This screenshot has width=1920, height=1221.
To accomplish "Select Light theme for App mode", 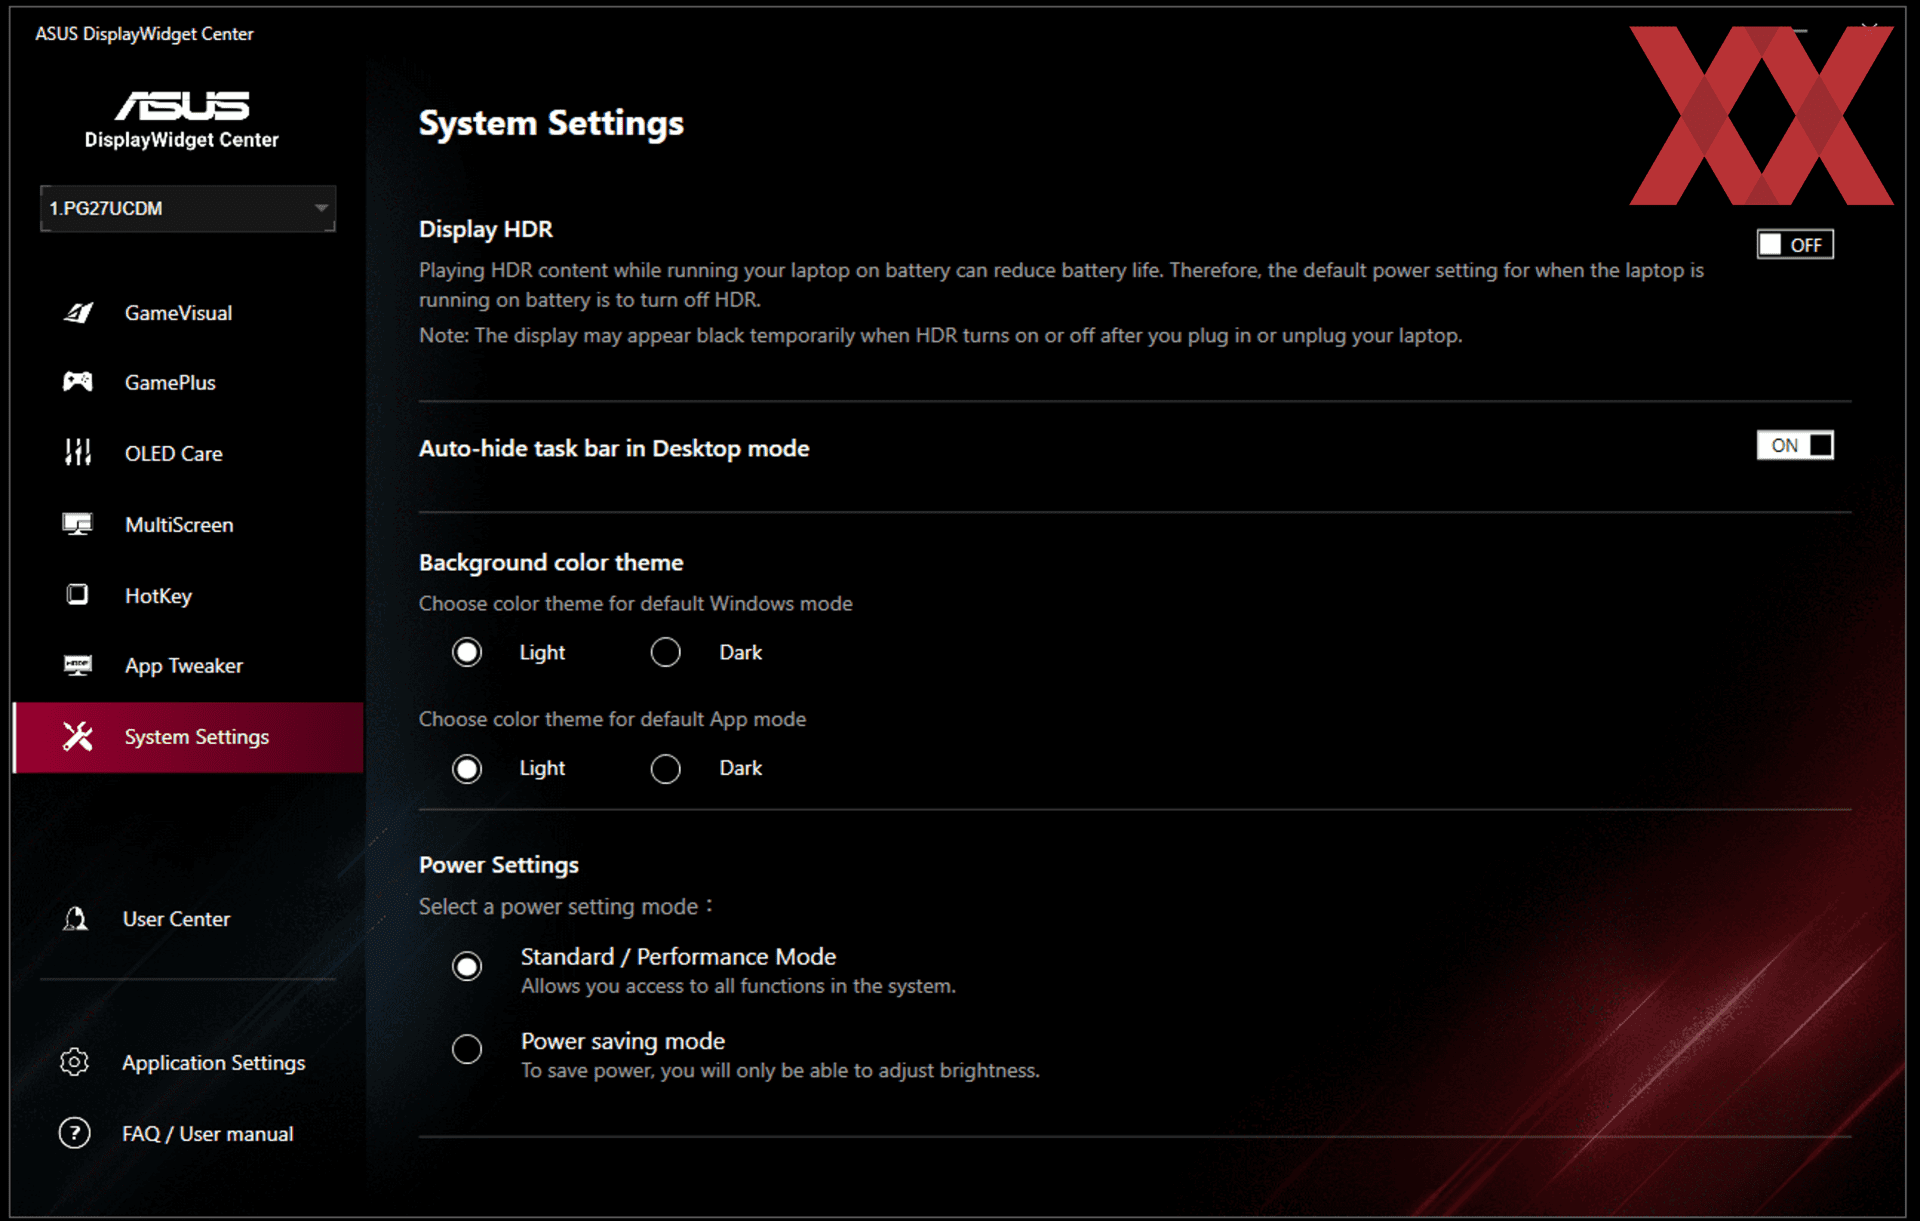I will (467, 768).
